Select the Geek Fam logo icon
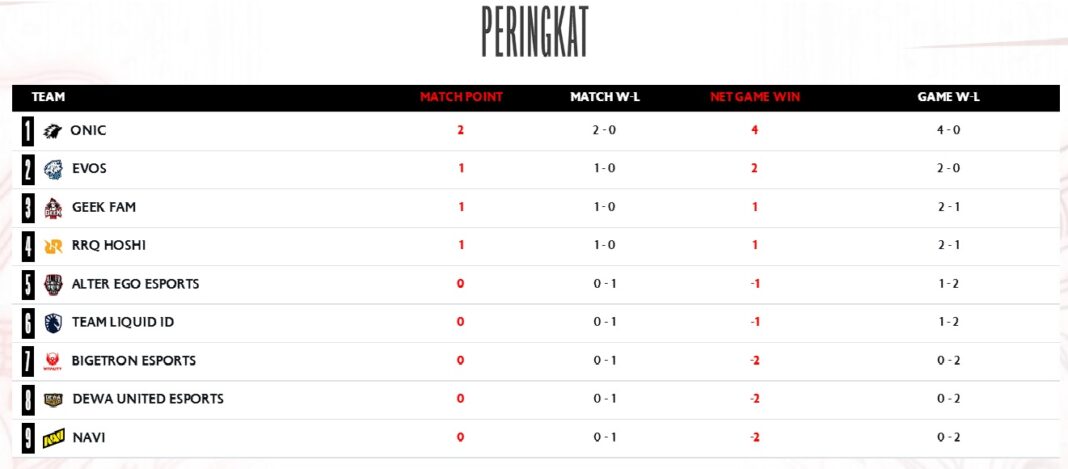Image resolution: width=1068 pixels, height=469 pixels. coord(53,208)
